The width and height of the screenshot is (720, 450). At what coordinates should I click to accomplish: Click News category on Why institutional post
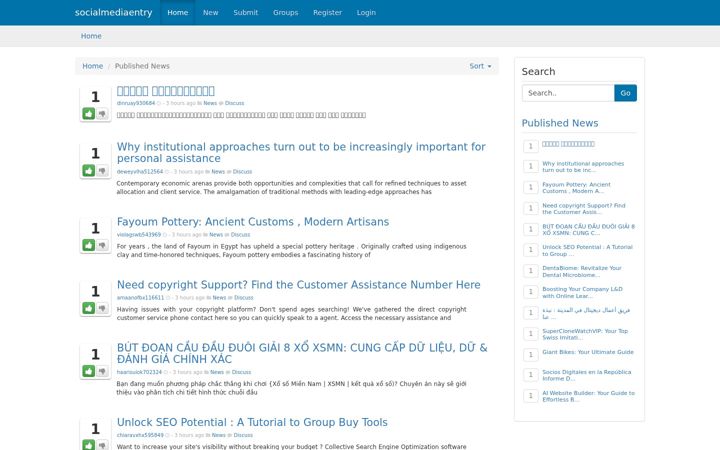coord(218,172)
